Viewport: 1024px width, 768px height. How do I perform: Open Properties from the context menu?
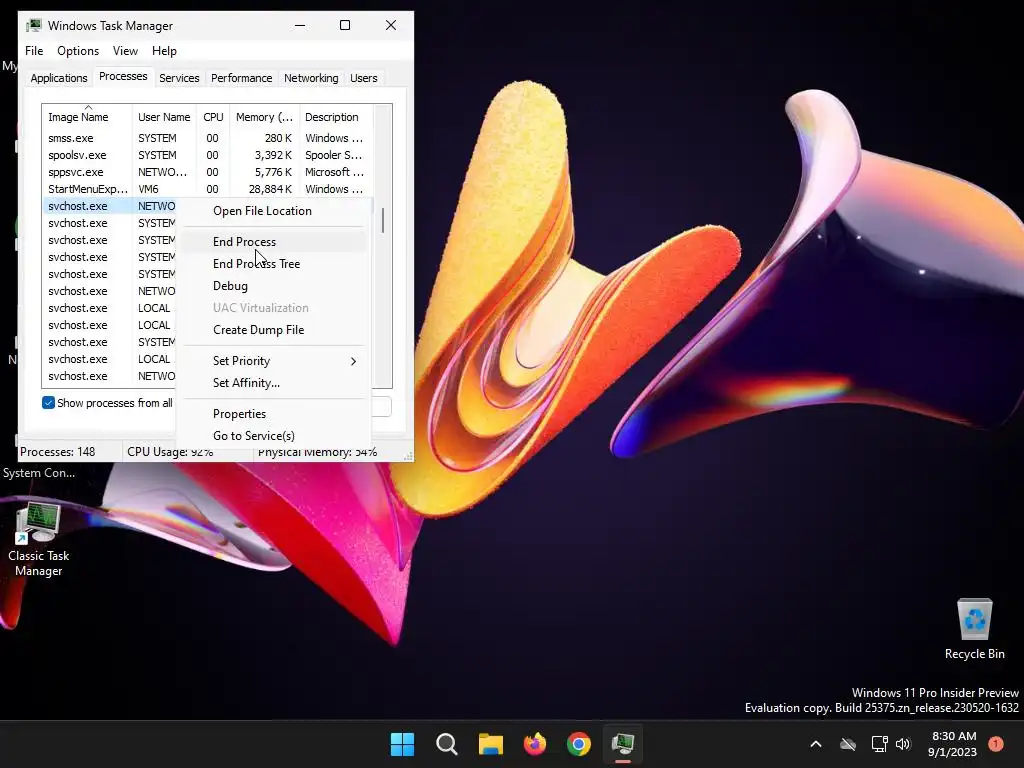[x=274, y=414]
